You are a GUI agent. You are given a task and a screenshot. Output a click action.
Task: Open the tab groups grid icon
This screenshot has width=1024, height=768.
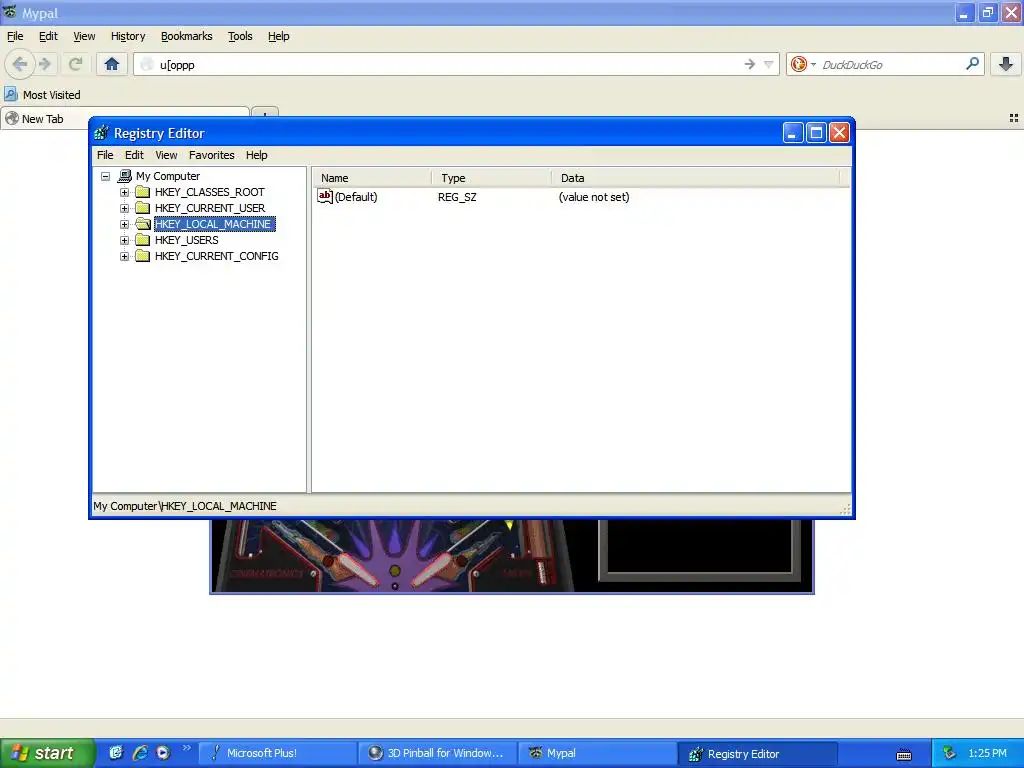tap(1014, 118)
